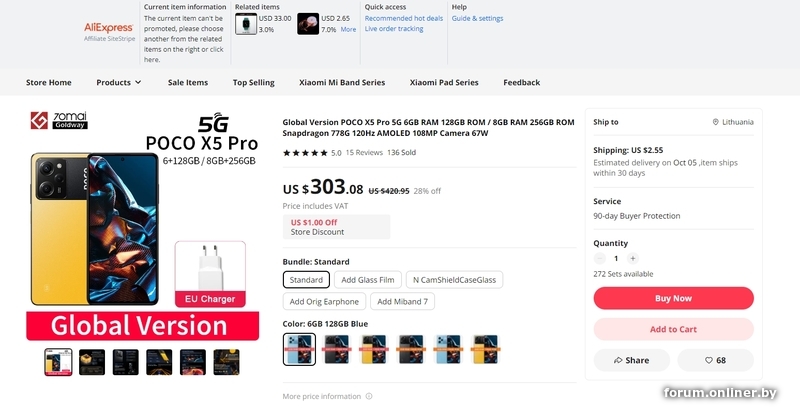The height and width of the screenshot is (416, 800).
Task: Open the USD 2.65 related item image
Action: [x=308, y=24]
